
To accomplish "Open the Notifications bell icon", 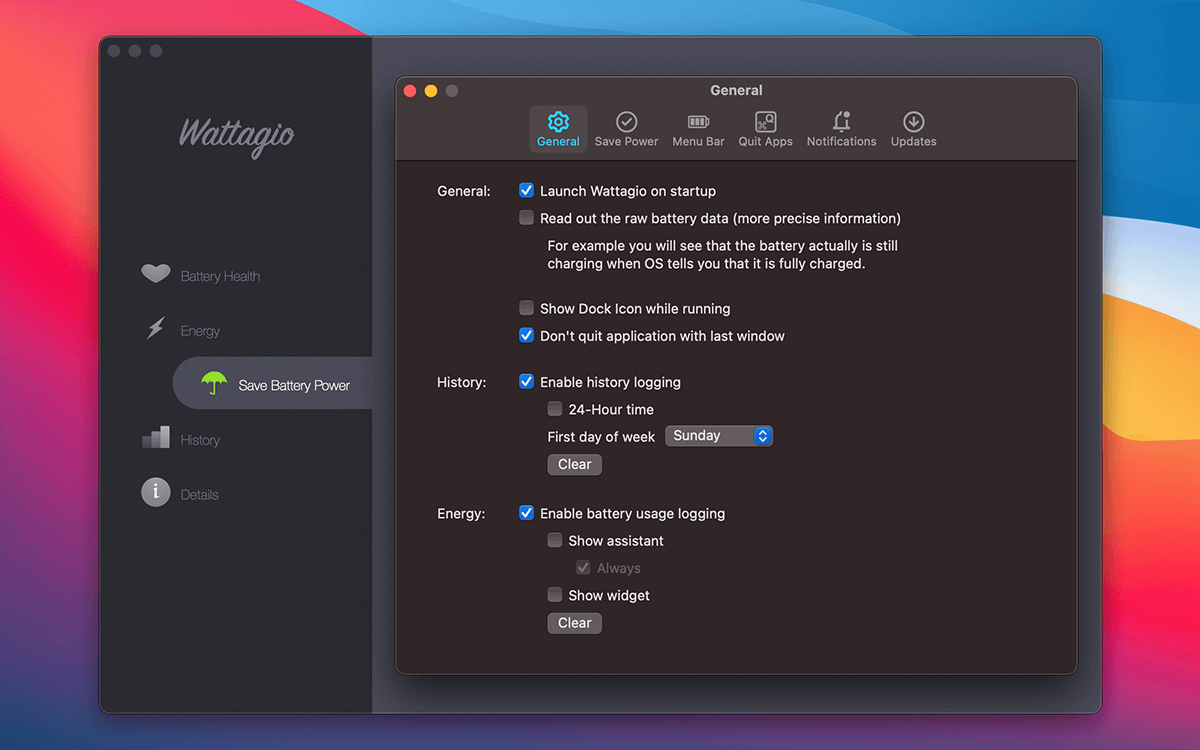I will click(841, 122).
